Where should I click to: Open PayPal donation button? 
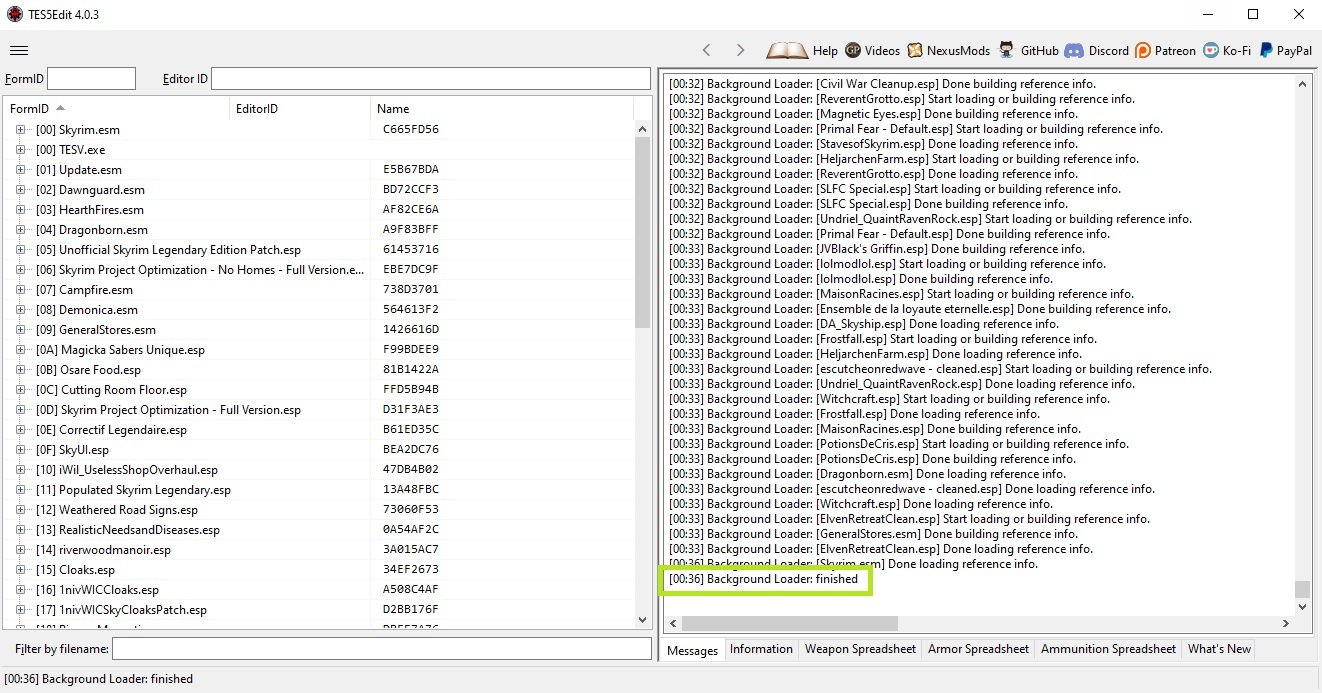1285,50
